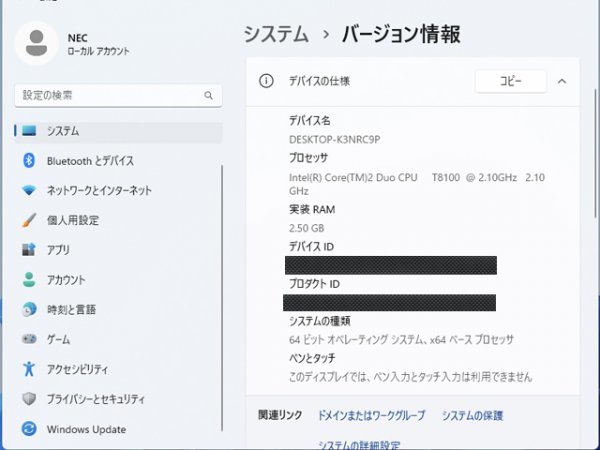Click the right content scrollbar

[x=595, y=153]
